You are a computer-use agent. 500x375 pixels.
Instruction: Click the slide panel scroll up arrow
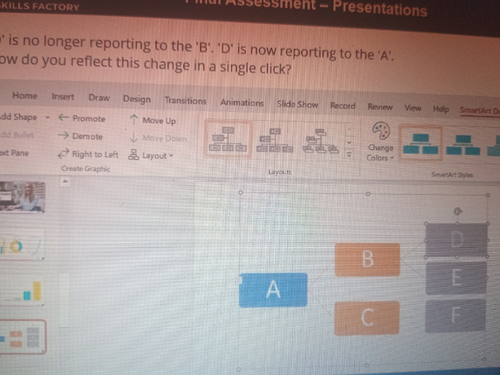click(65, 181)
